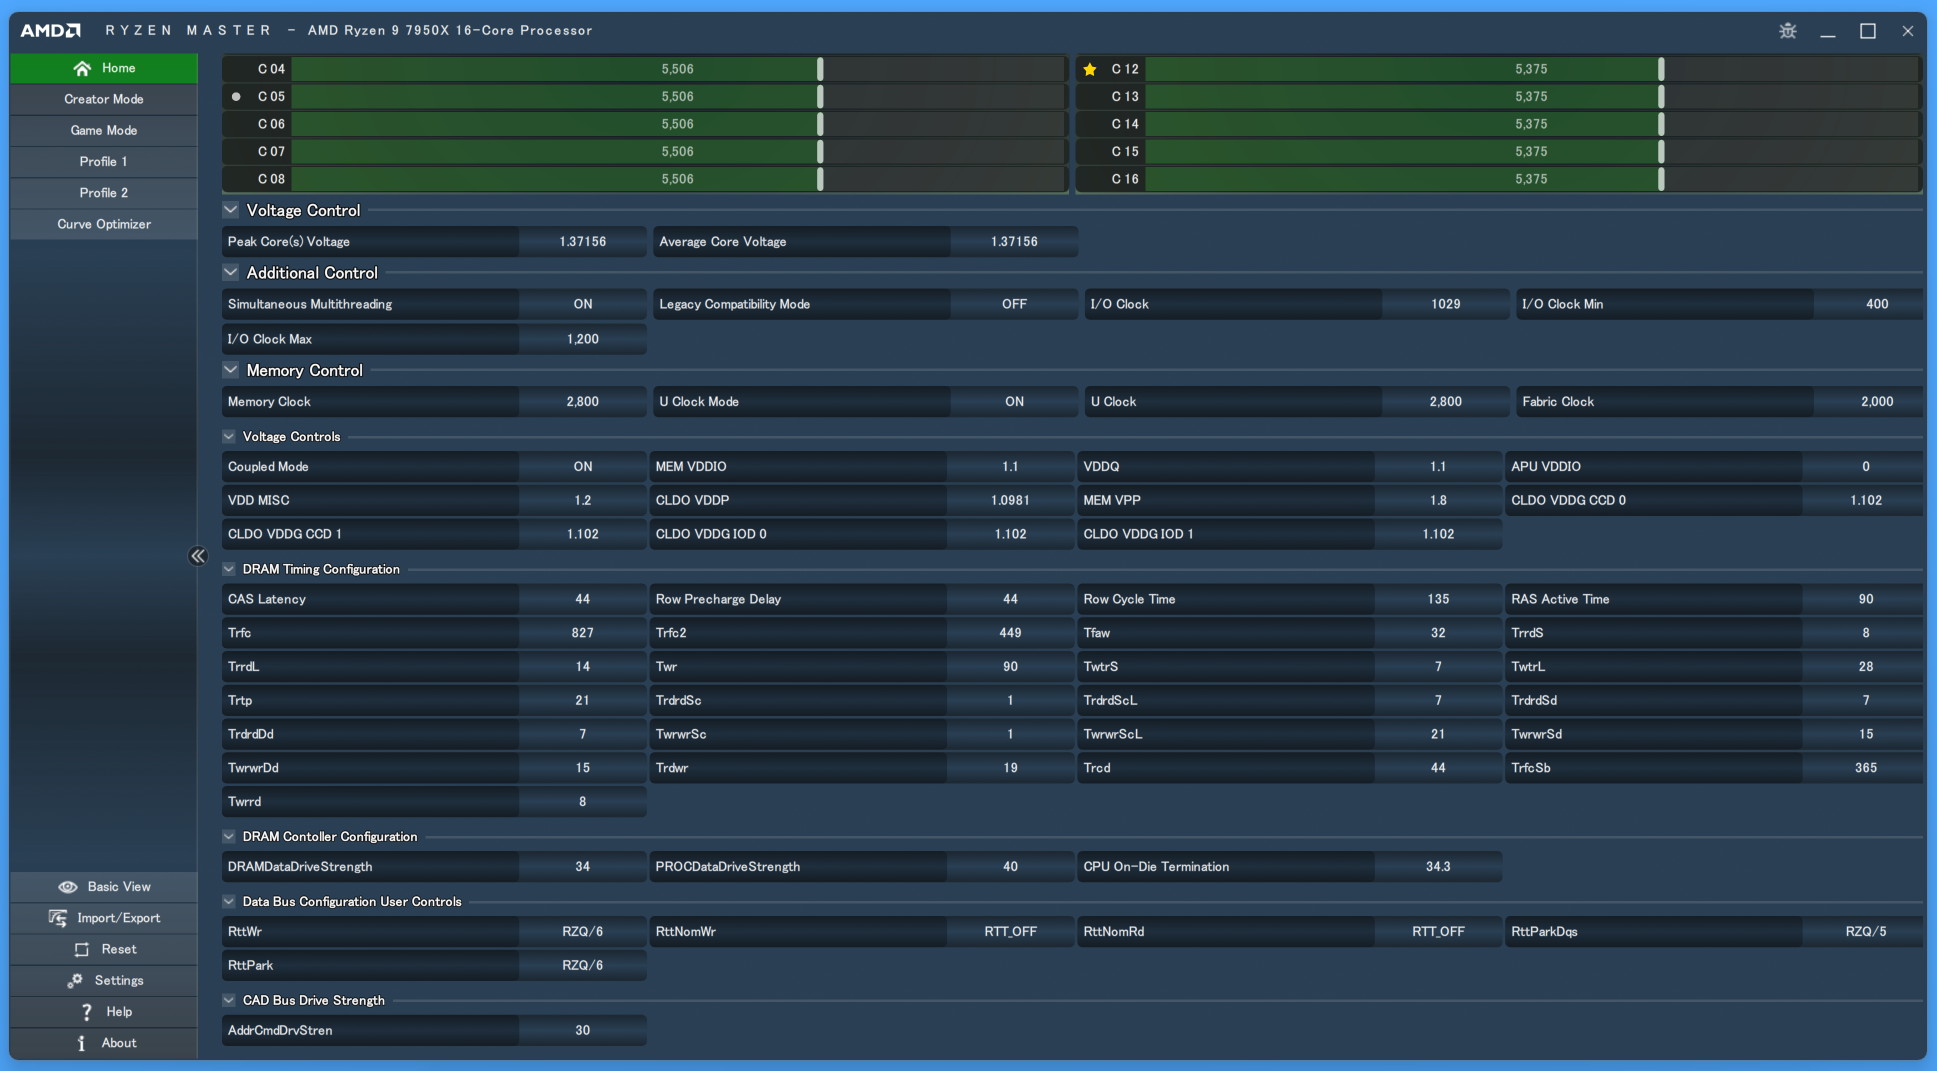Image resolution: width=1937 pixels, height=1071 pixels.
Task: Click the I/O Clock Max value 1,200
Action: coord(583,339)
